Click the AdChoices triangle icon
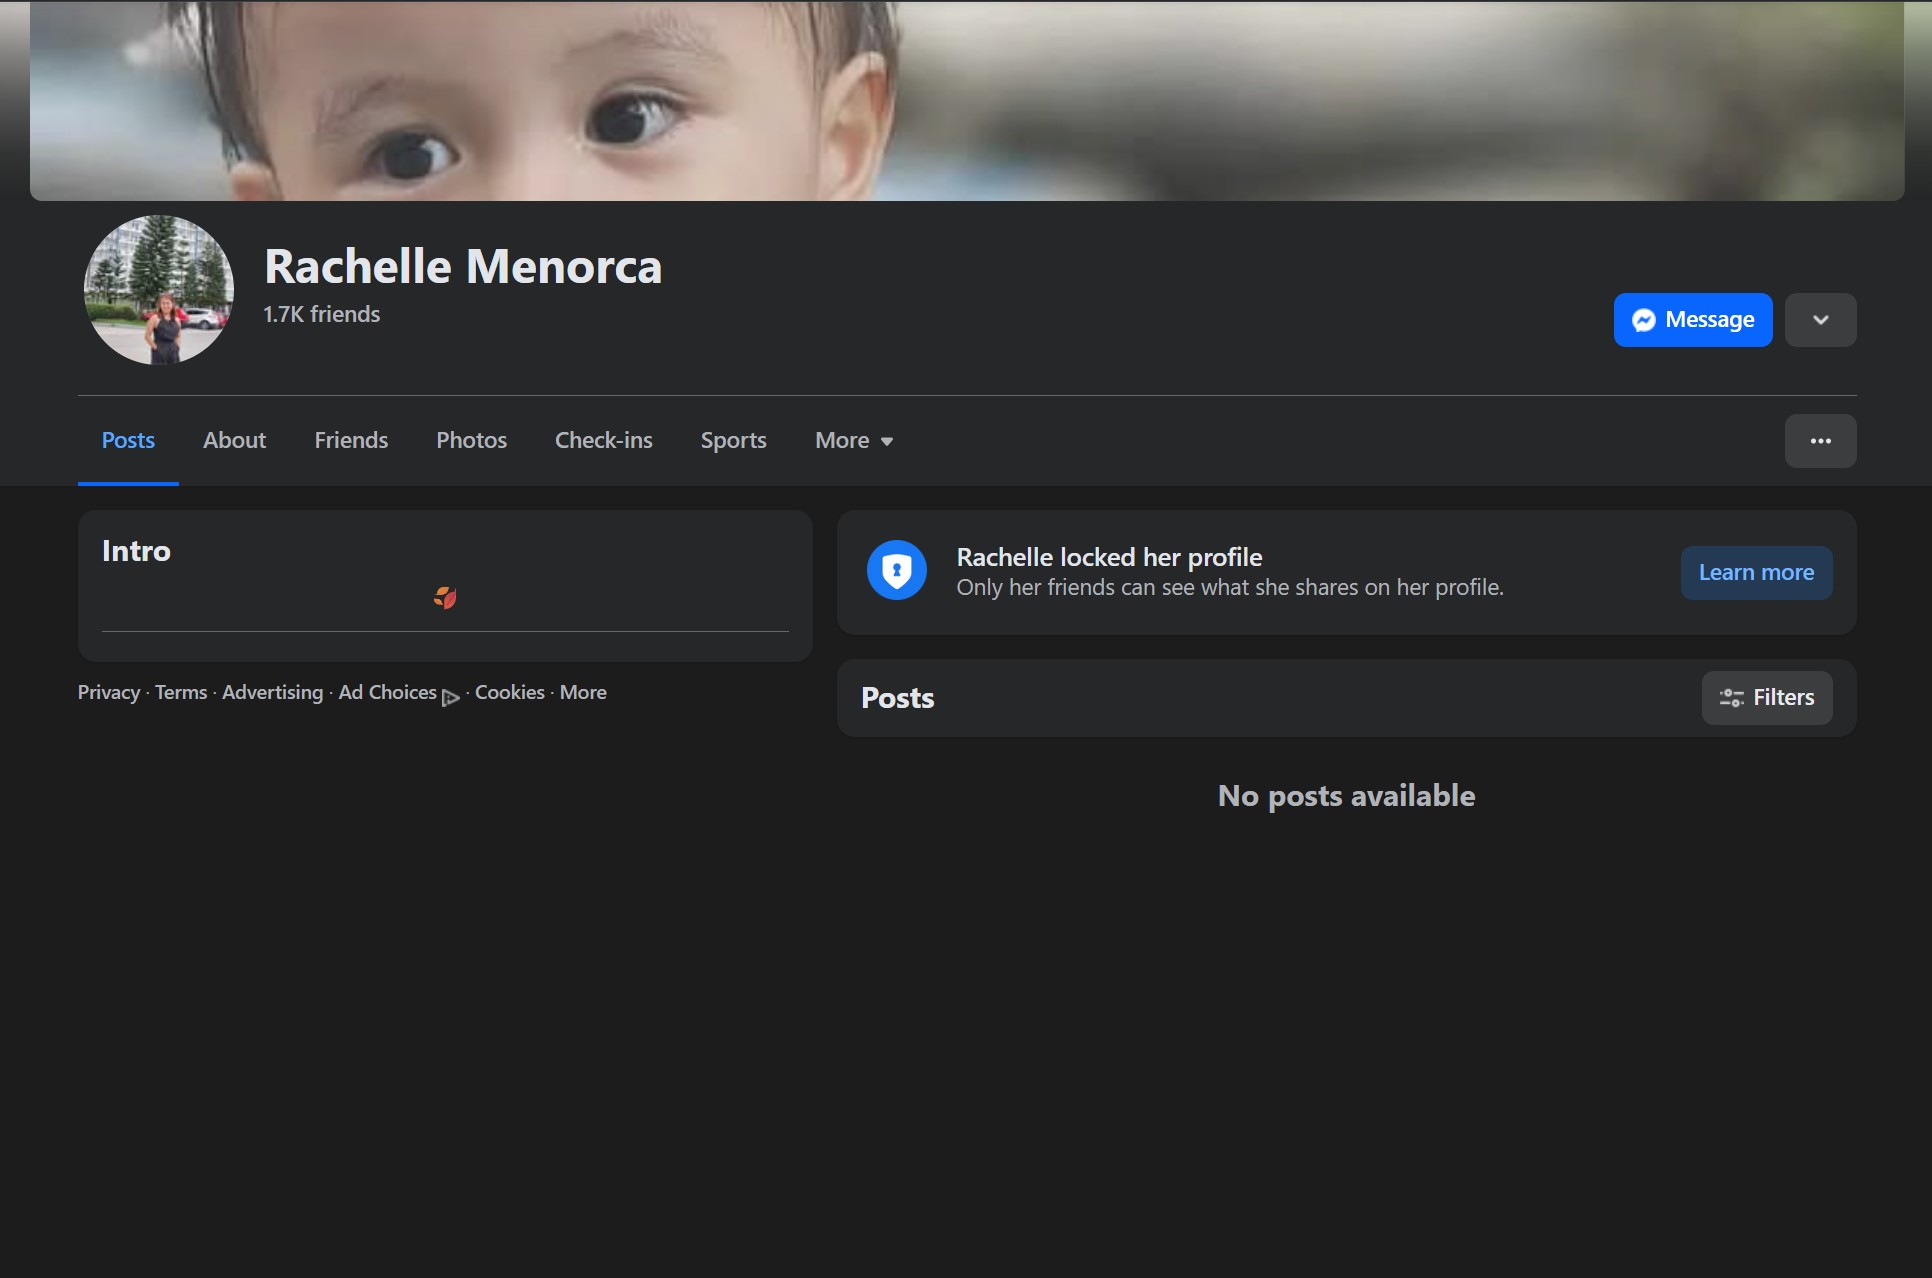The height and width of the screenshot is (1278, 1932). [450, 698]
